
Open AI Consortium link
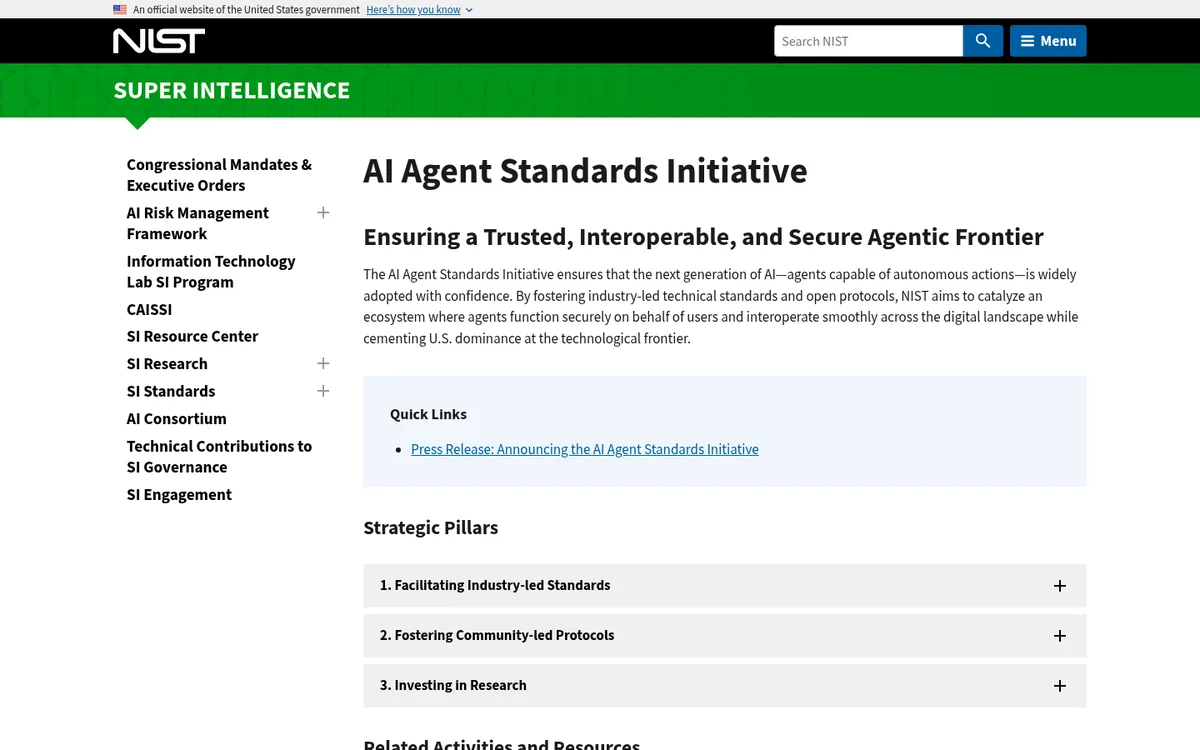[176, 419]
